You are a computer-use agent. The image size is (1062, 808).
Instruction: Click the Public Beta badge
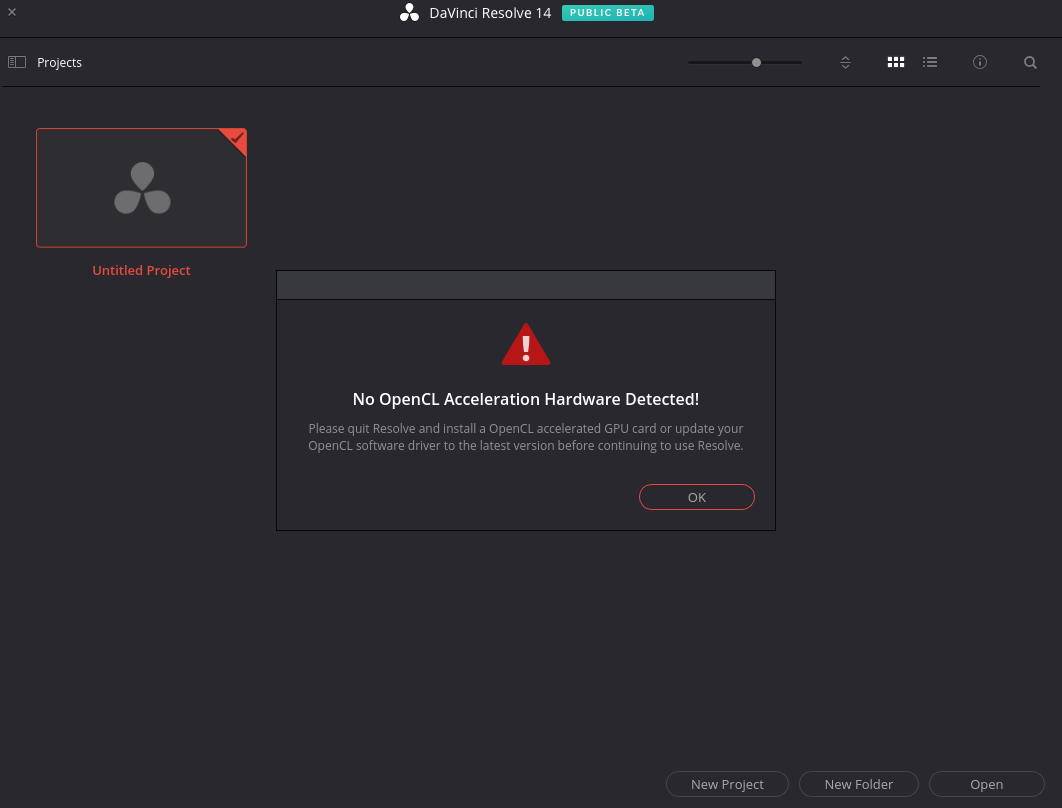(608, 13)
